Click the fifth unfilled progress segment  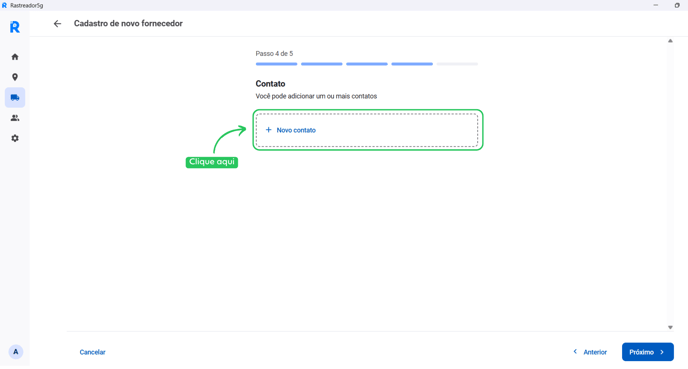coord(457,64)
